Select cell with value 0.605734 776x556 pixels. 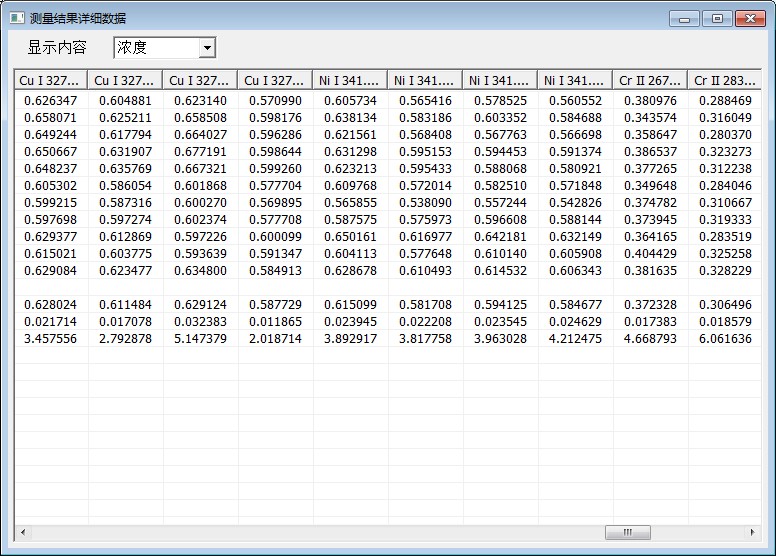[x=350, y=101]
